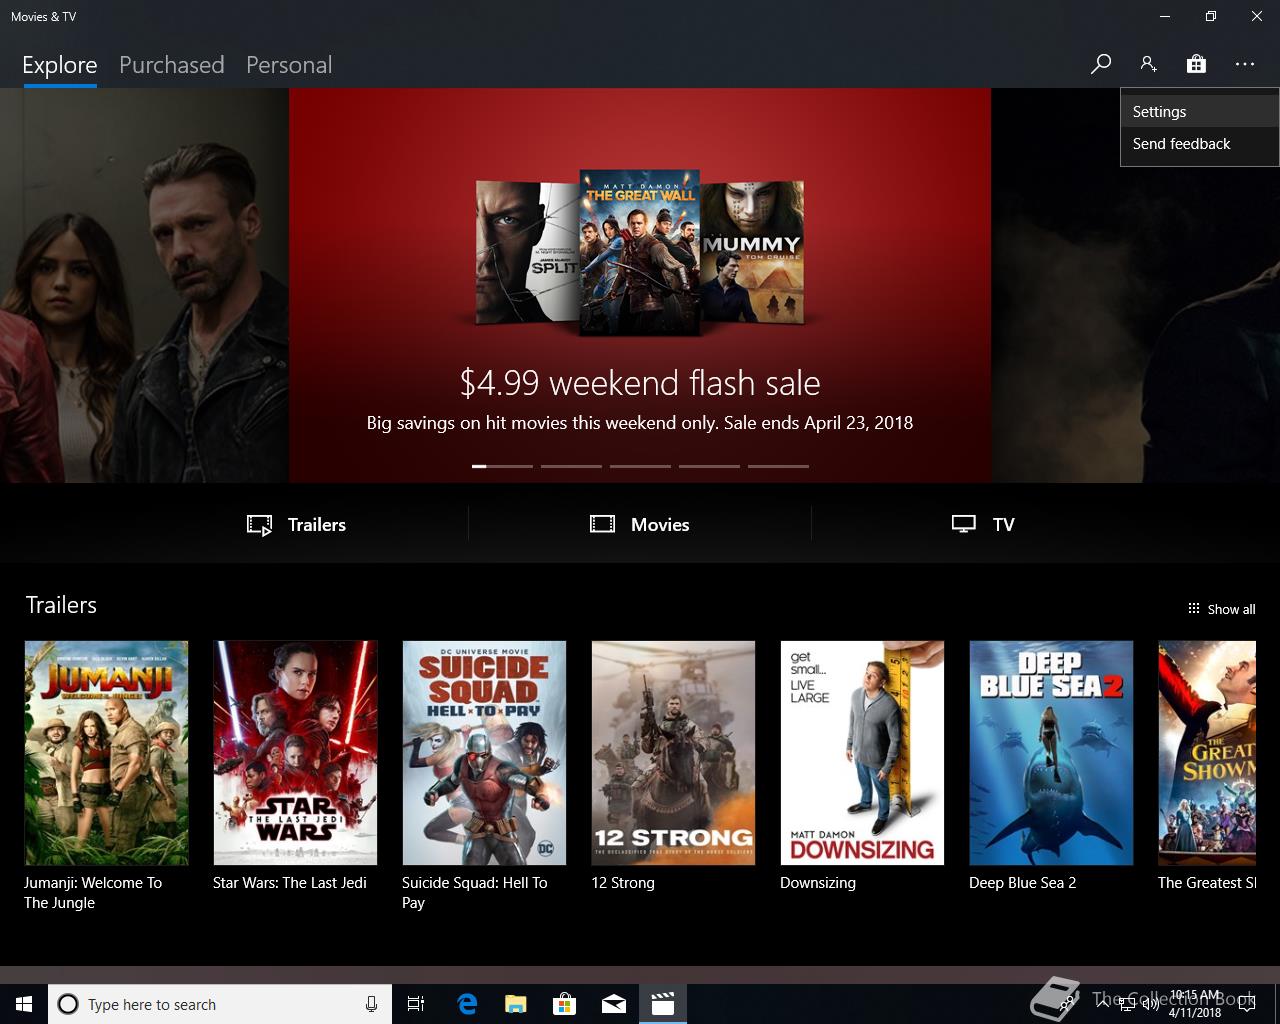Click the microphone icon in taskbar search
The width and height of the screenshot is (1280, 1024).
click(x=371, y=1004)
